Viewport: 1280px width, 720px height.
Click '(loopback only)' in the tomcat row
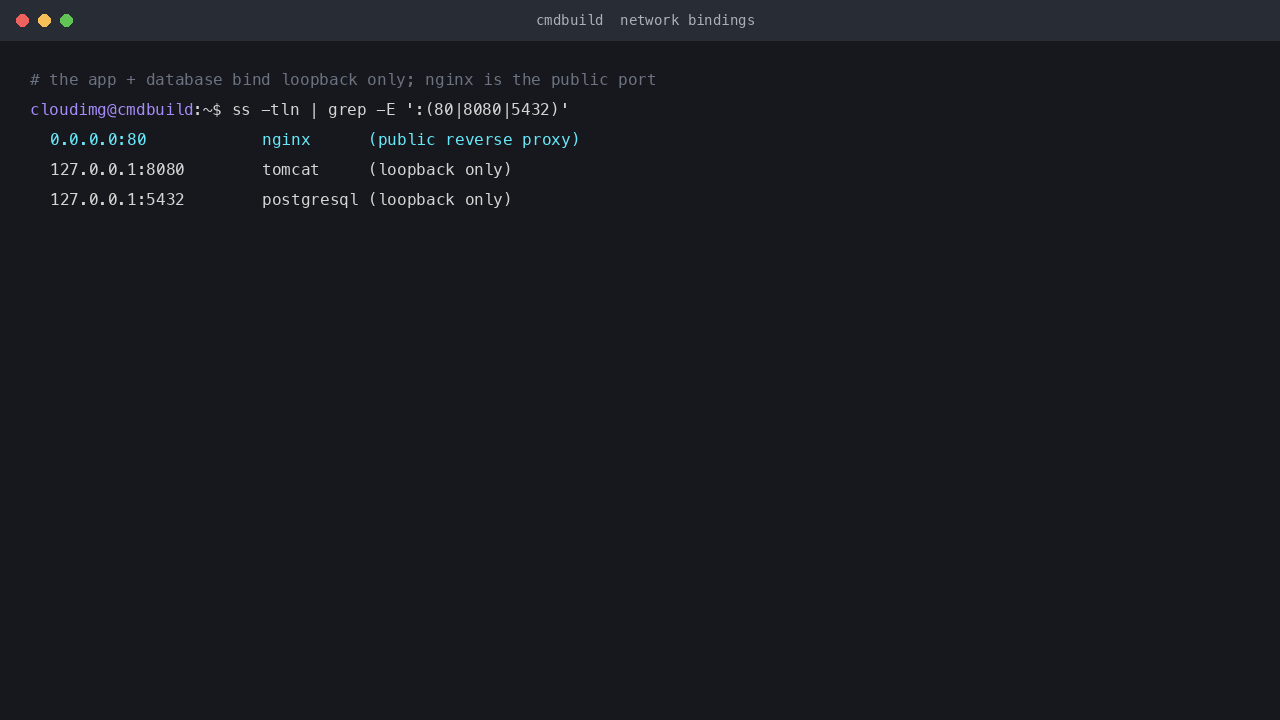click(440, 170)
